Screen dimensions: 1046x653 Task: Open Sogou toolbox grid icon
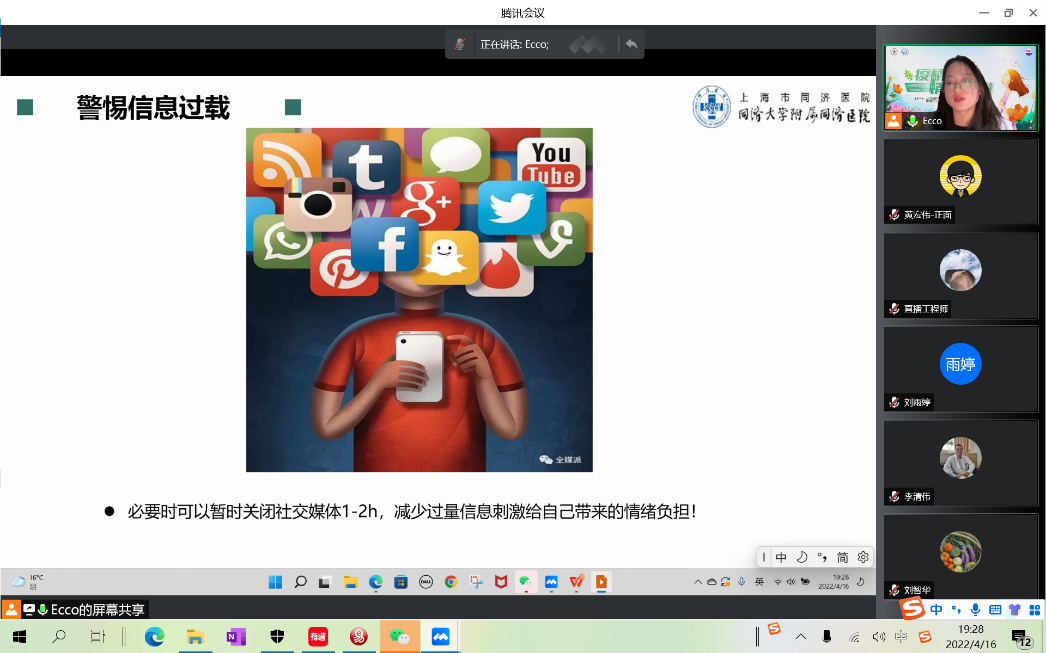pos(1033,609)
